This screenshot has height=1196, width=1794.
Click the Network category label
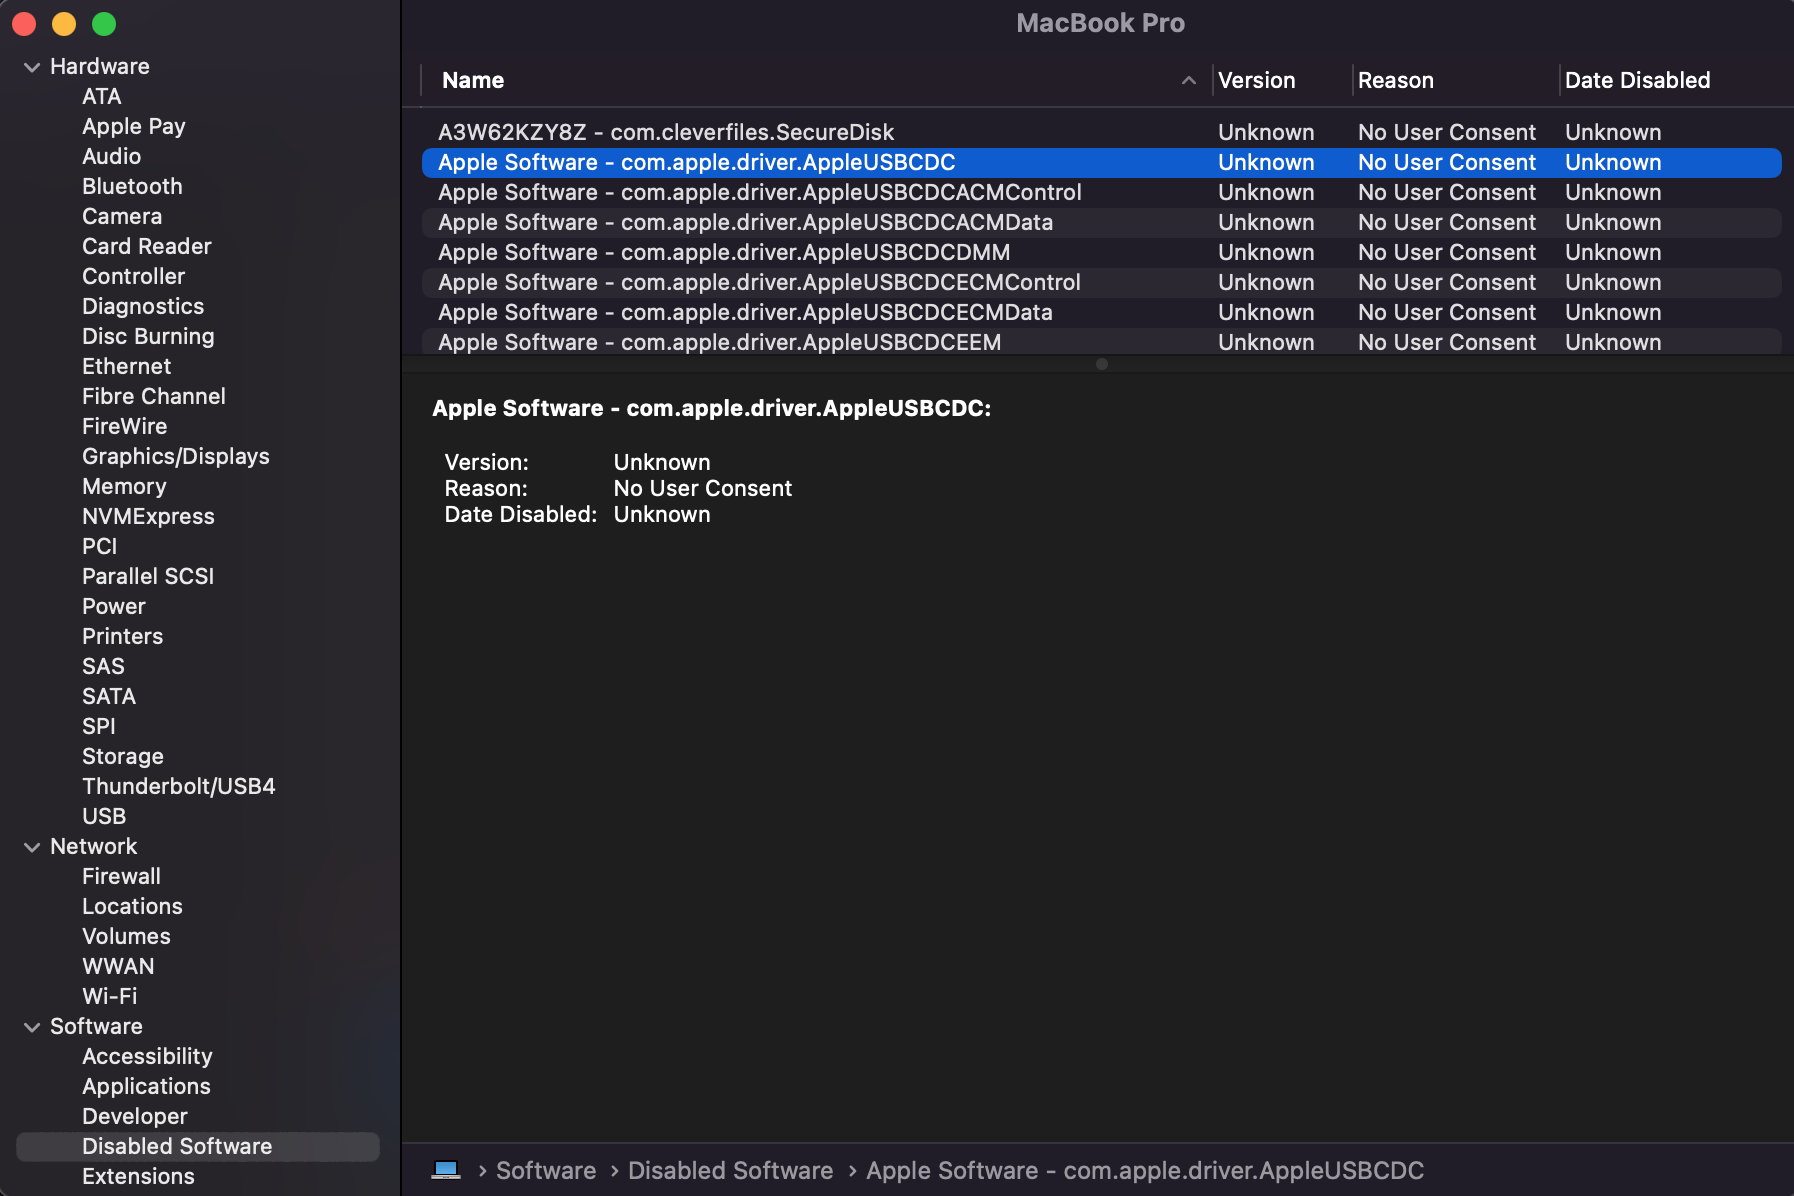click(93, 847)
